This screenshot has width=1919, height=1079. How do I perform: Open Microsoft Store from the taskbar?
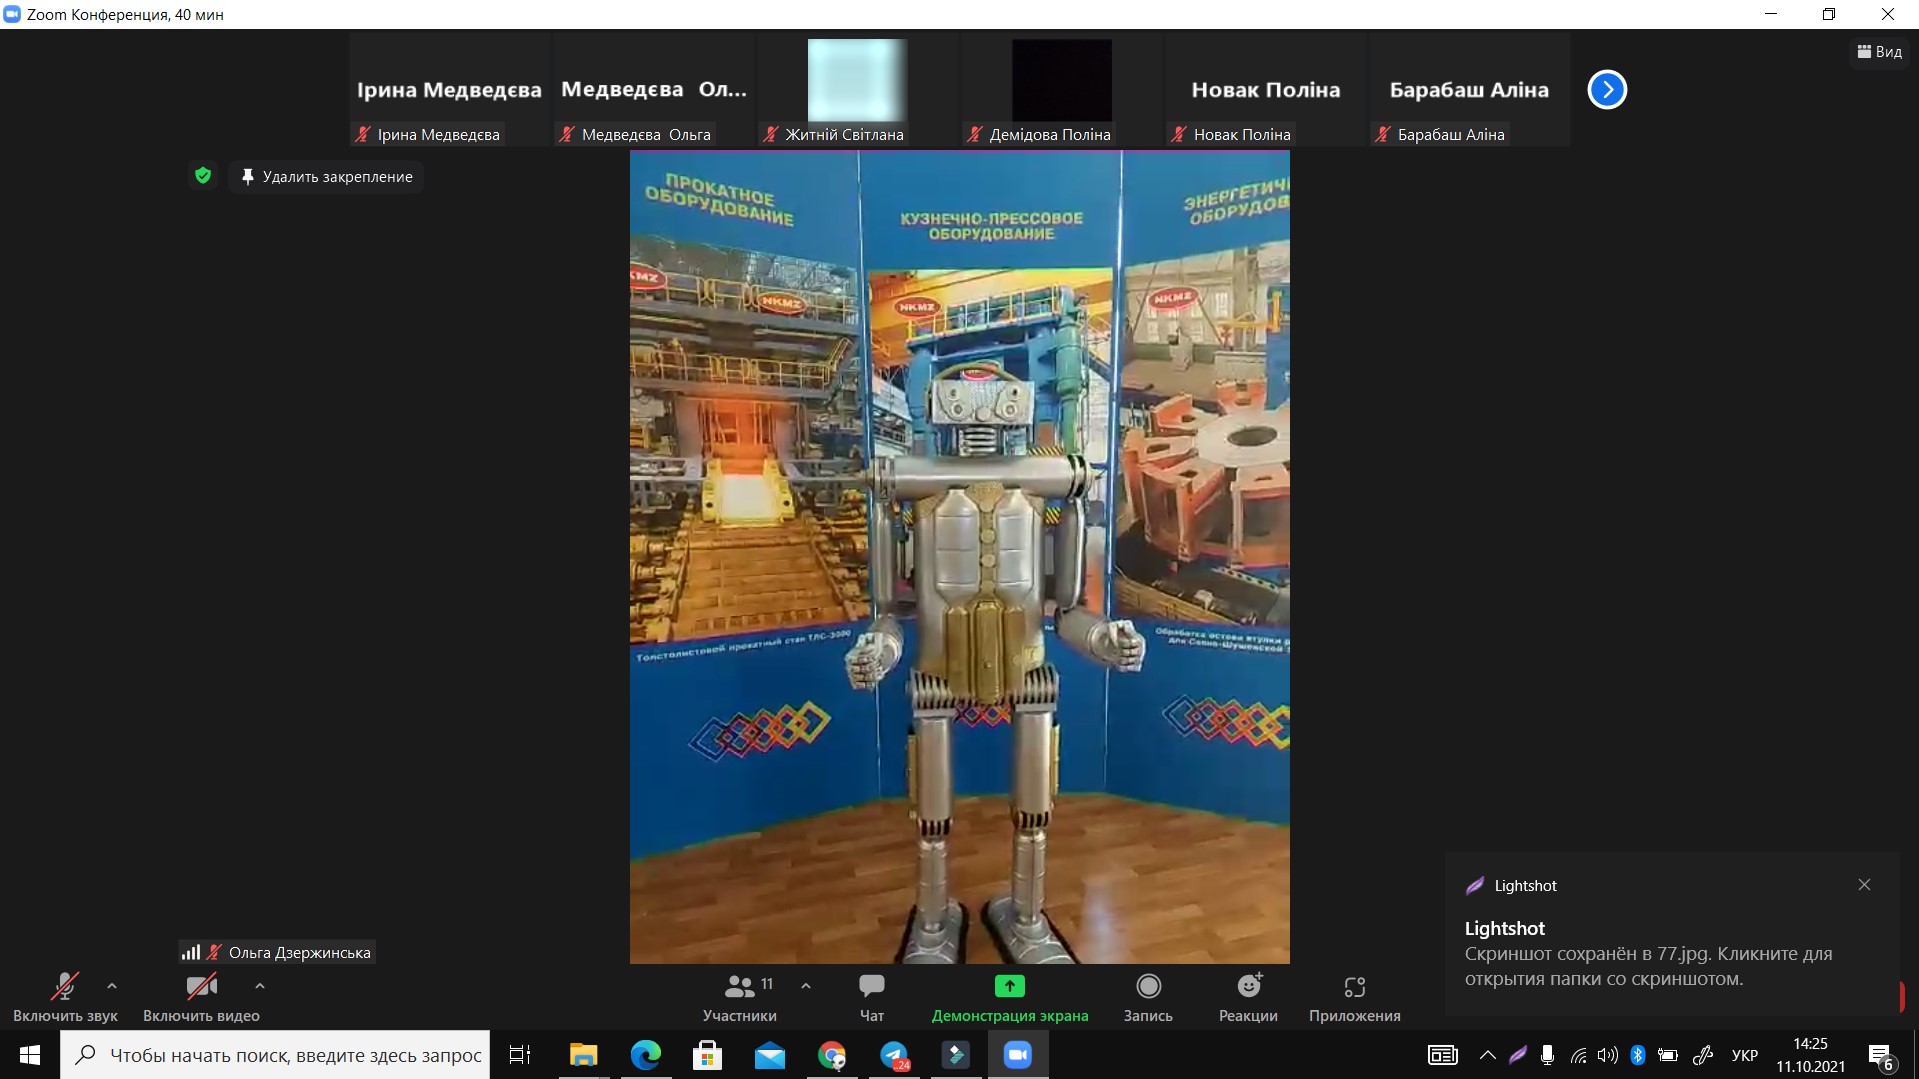tap(708, 1055)
